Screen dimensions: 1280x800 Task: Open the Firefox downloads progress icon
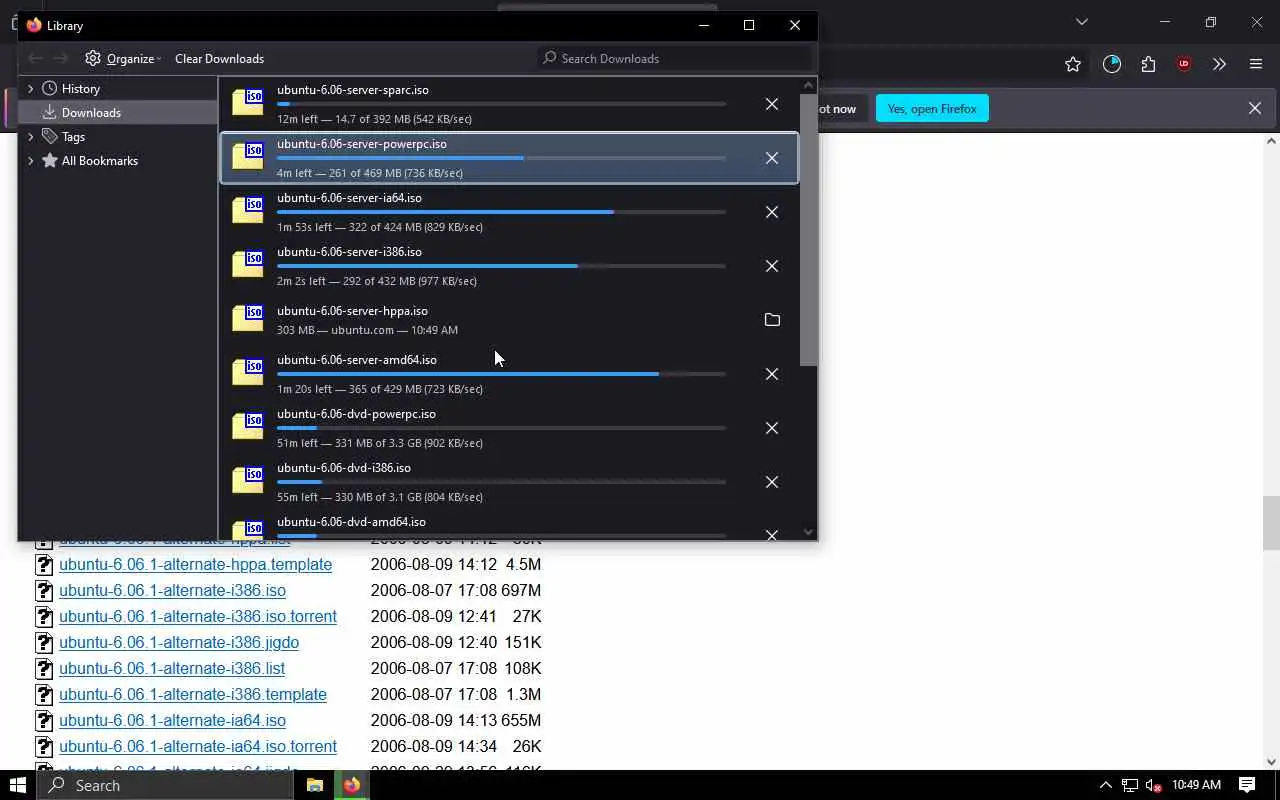click(1112, 64)
